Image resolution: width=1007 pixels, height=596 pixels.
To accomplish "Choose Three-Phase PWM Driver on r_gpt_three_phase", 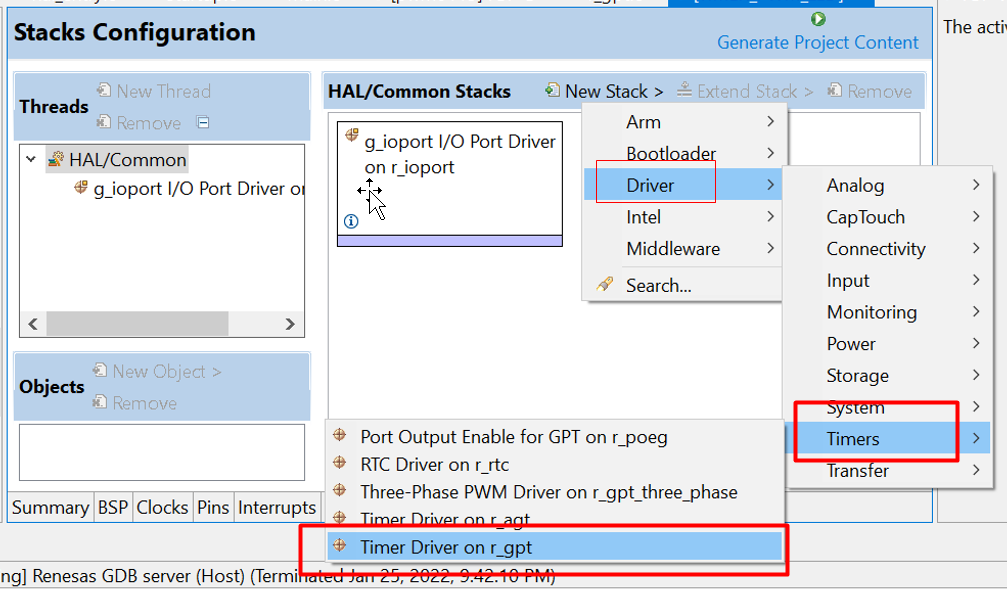I will tap(548, 492).
